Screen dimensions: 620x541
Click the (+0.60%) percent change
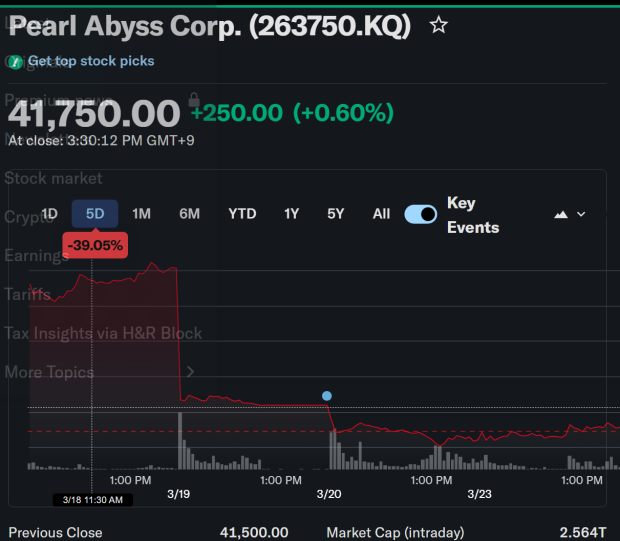(343, 113)
